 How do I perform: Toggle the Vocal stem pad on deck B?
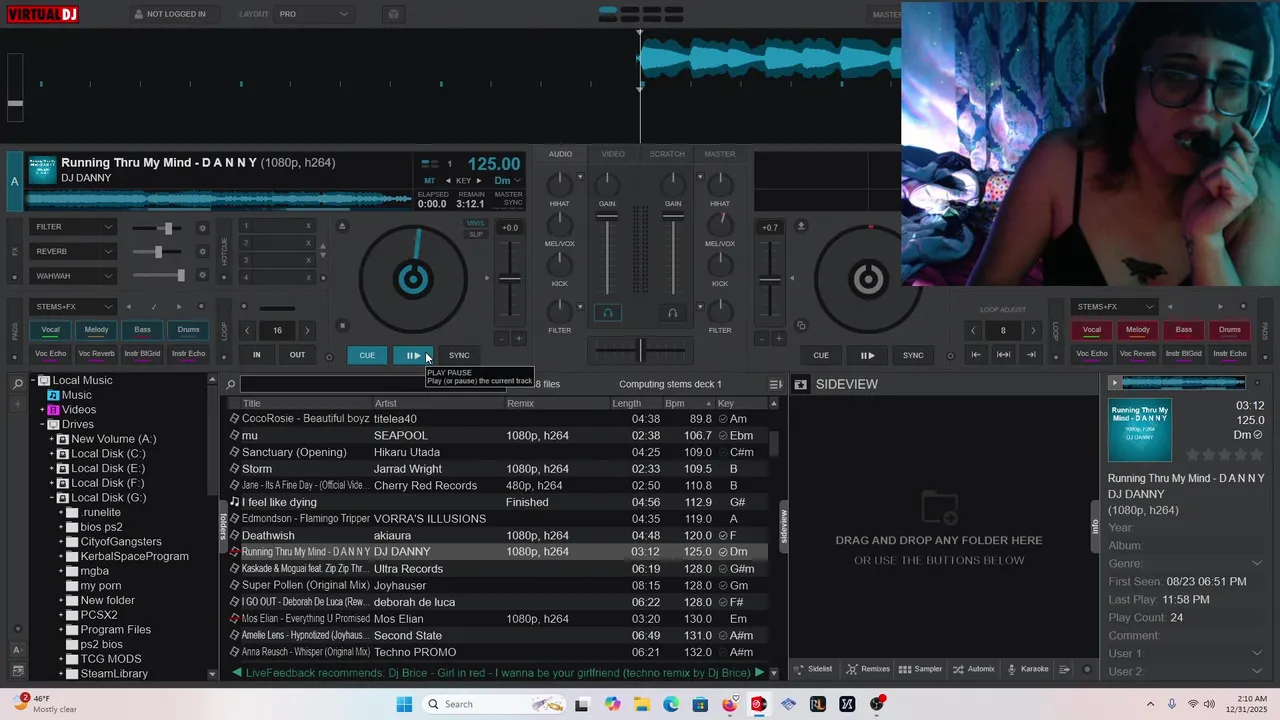(x=1091, y=329)
